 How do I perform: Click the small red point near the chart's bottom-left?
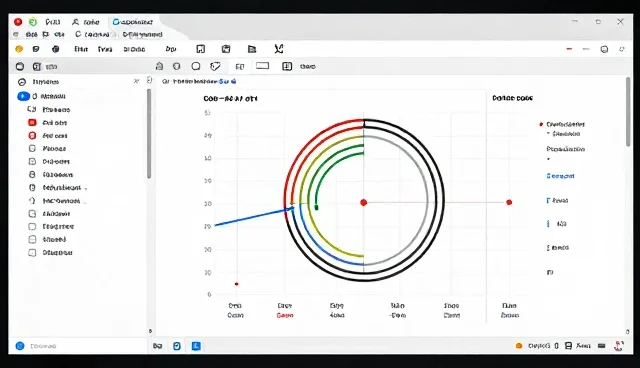(x=236, y=284)
